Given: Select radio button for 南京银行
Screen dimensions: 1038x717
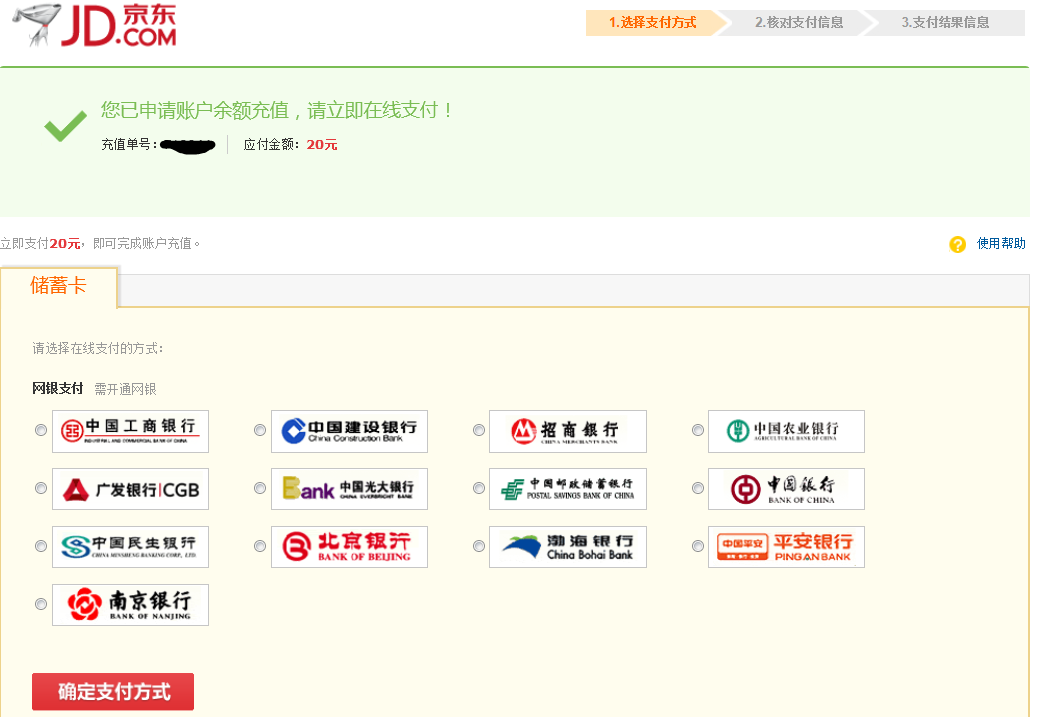Looking at the screenshot, I should click(x=41, y=604).
